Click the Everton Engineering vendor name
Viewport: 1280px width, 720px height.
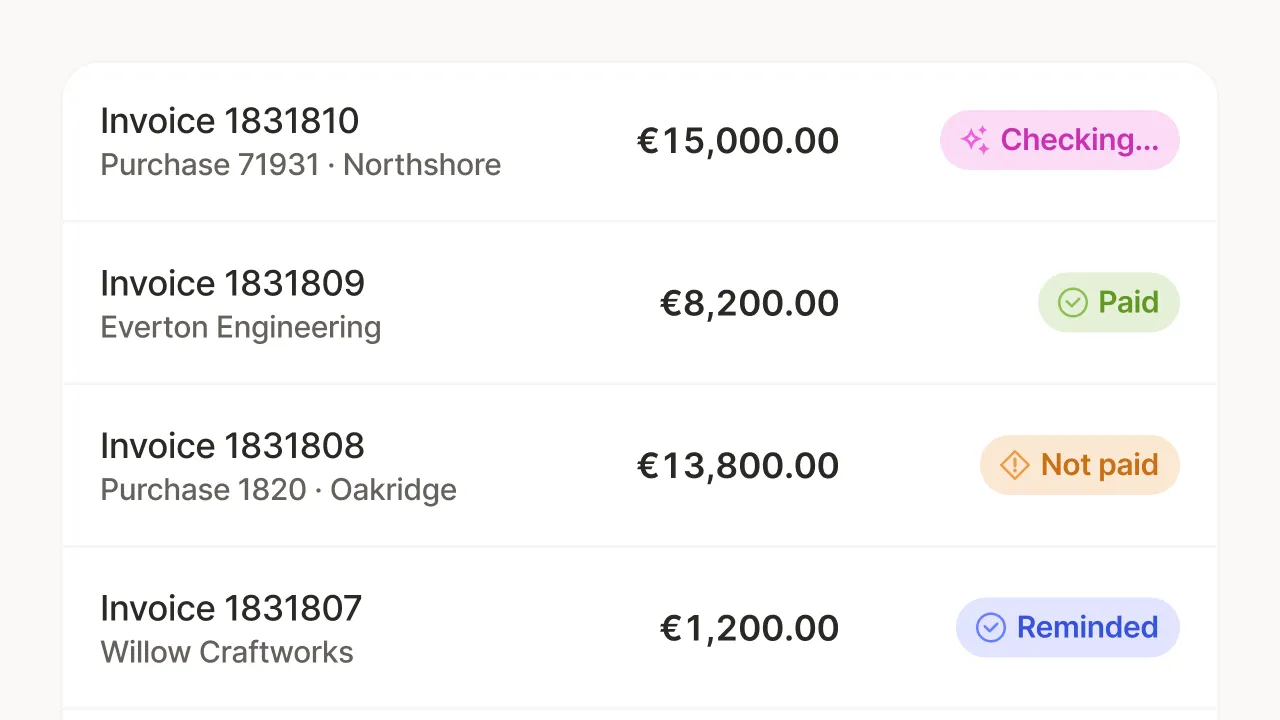[x=241, y=328]
